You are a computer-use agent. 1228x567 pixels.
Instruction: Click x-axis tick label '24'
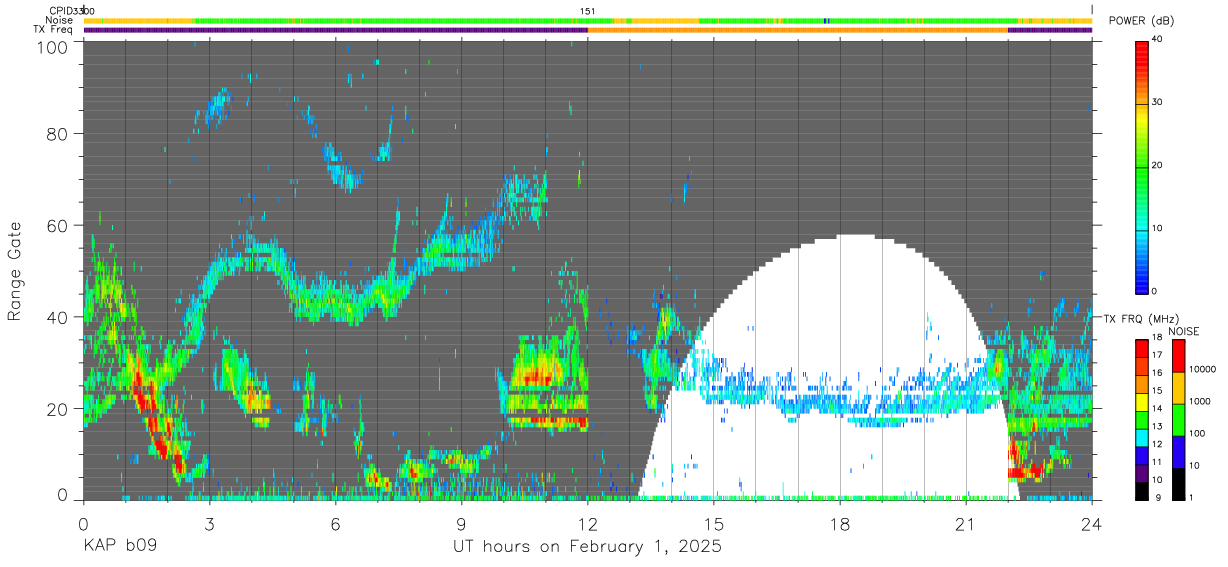click(1092, 524)
